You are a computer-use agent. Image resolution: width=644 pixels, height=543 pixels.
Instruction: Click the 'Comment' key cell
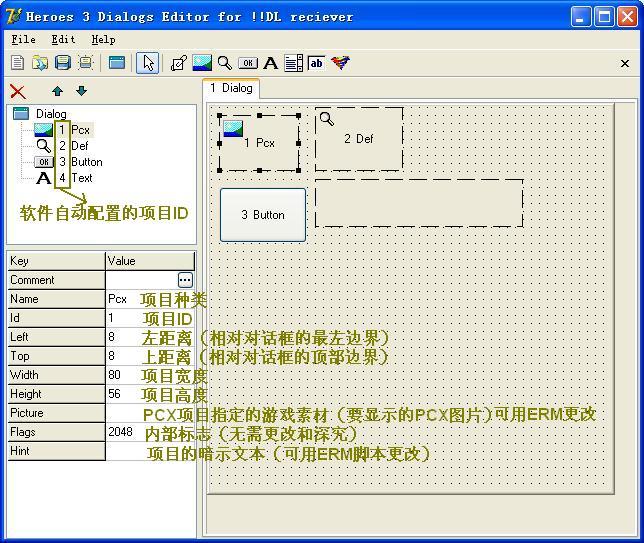tap(56, 280)
